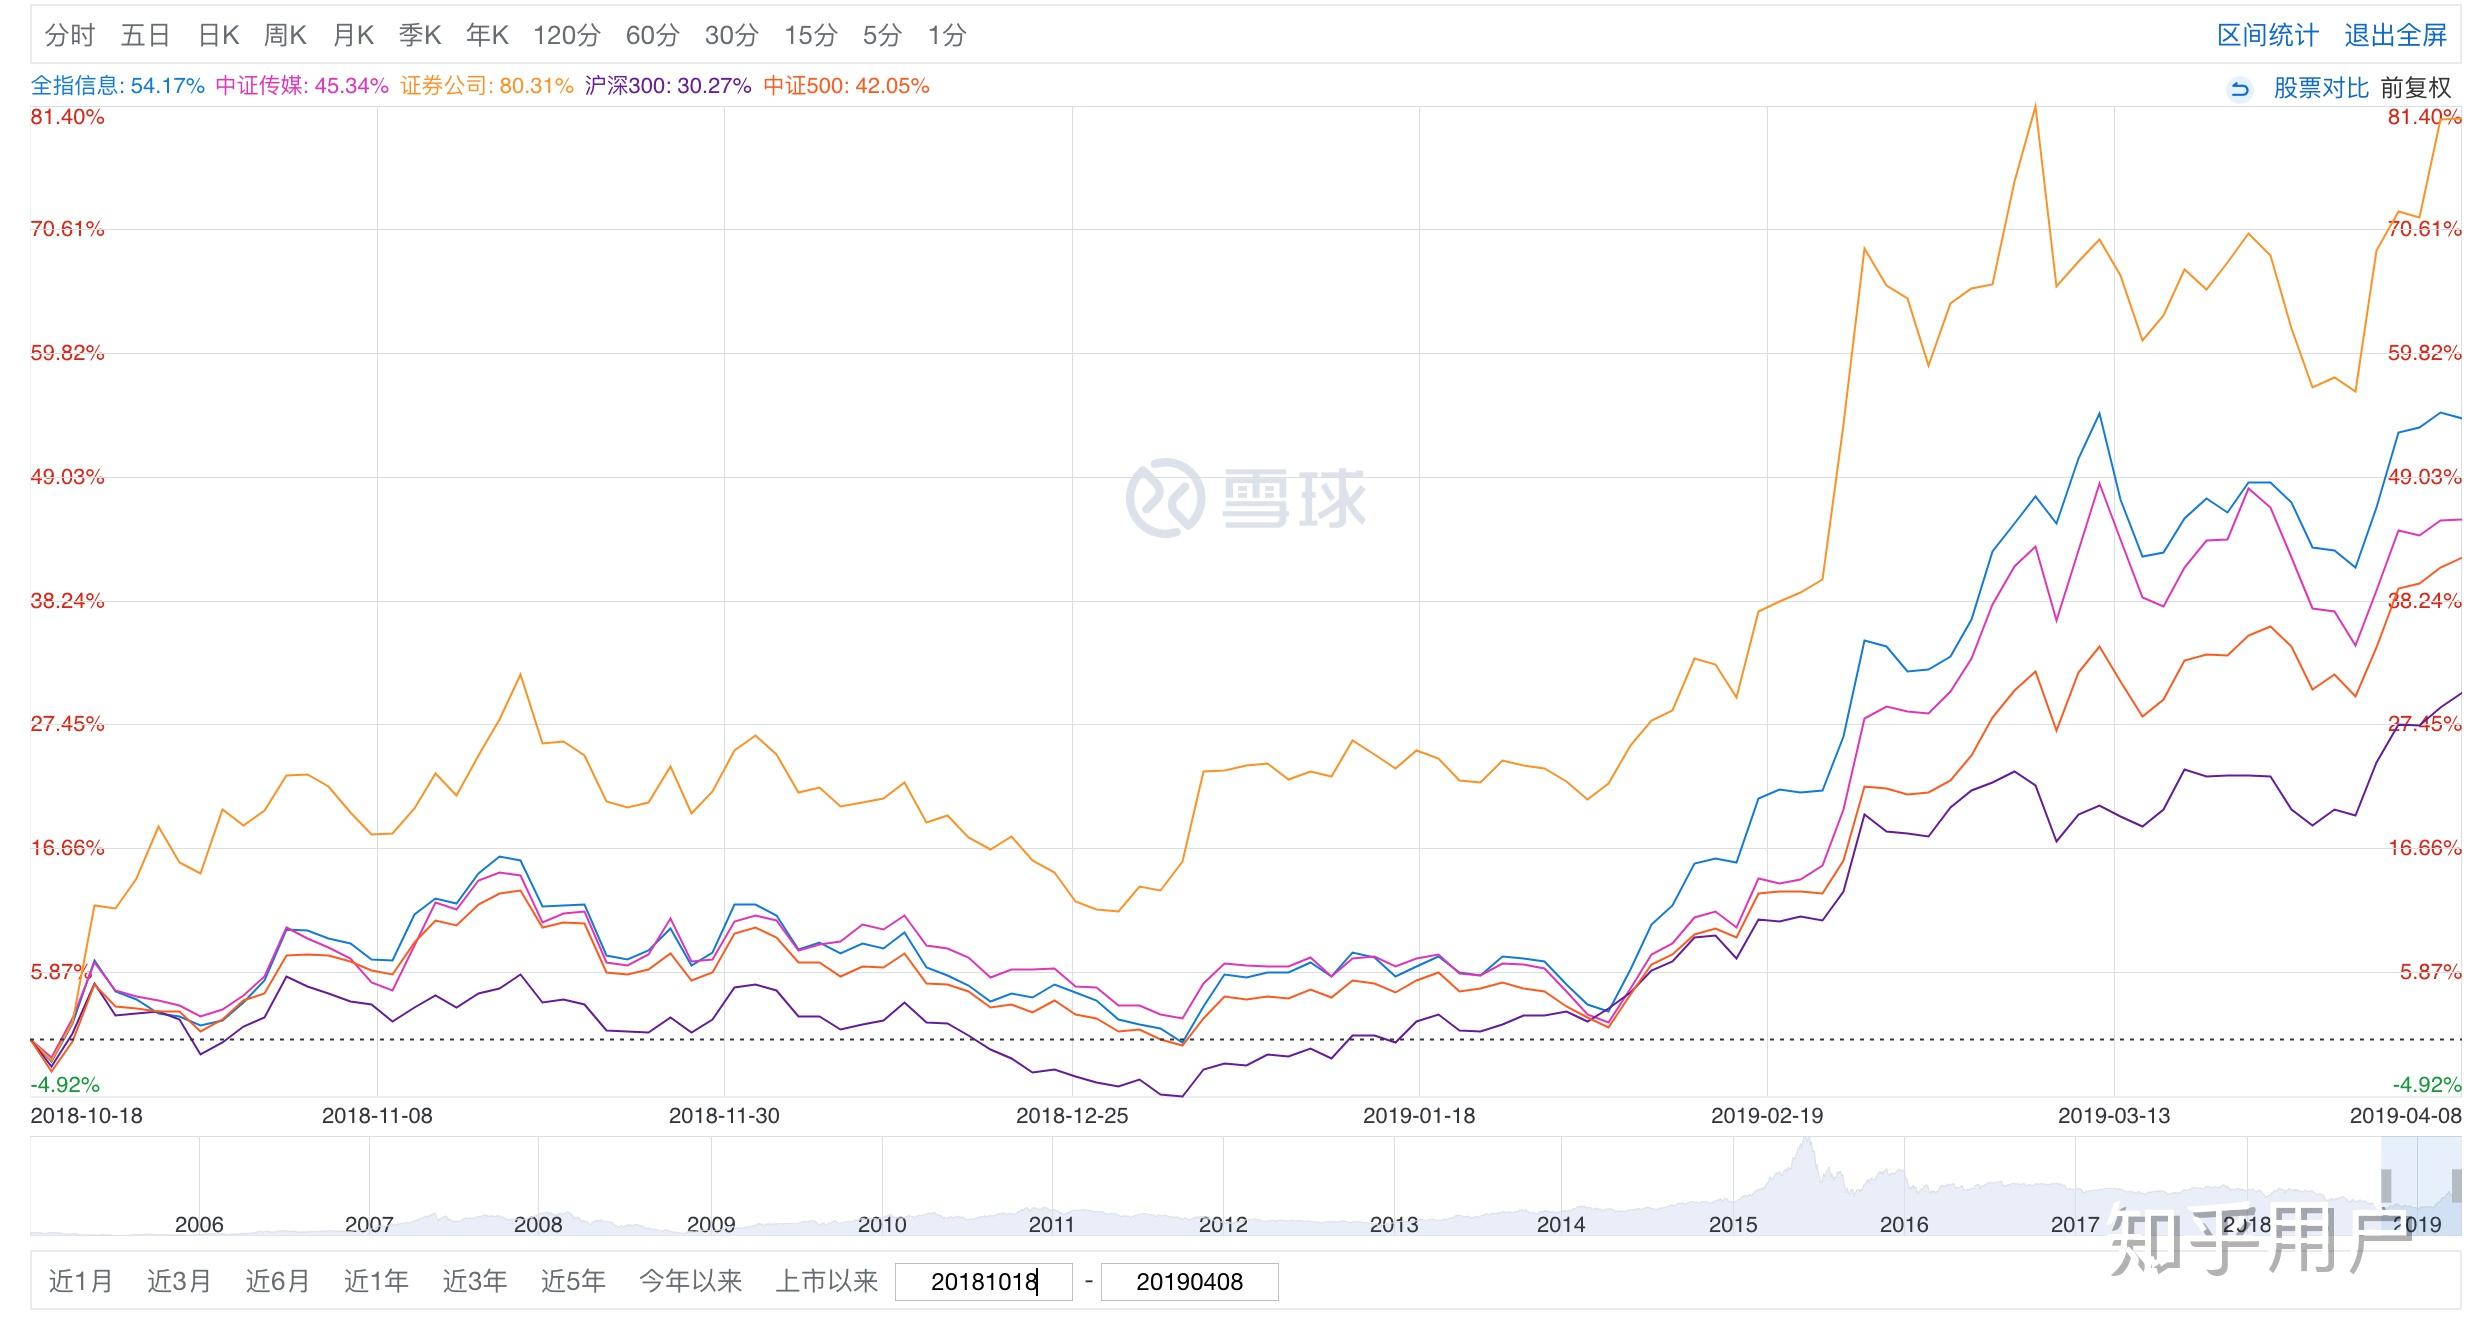This screenshot has width=2482, height=1326.
Task: Choose the 年K yearly chart
Action: pyautogui.click(x=487, y=36)
